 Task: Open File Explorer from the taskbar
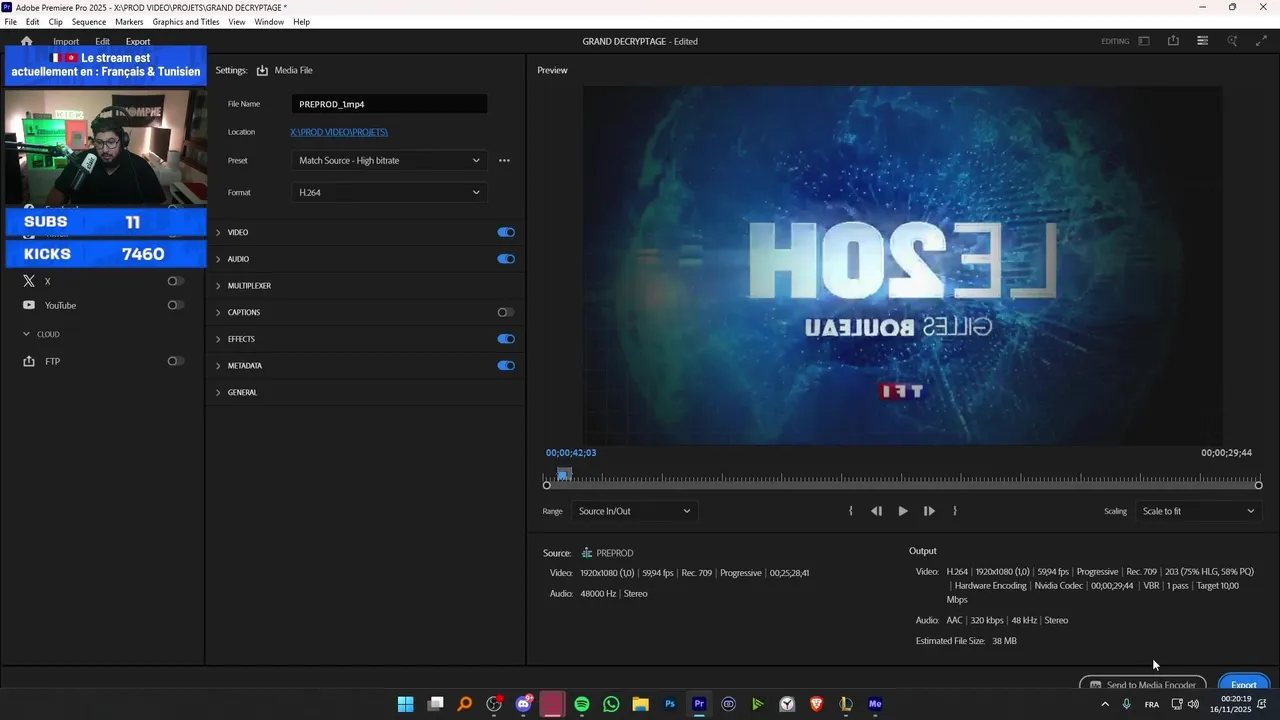click(640, 704)
